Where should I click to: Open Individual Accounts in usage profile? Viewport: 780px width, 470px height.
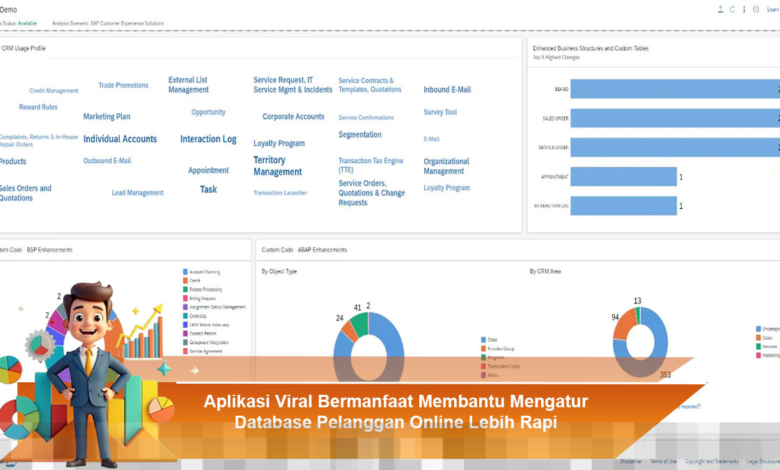[120, 139]
